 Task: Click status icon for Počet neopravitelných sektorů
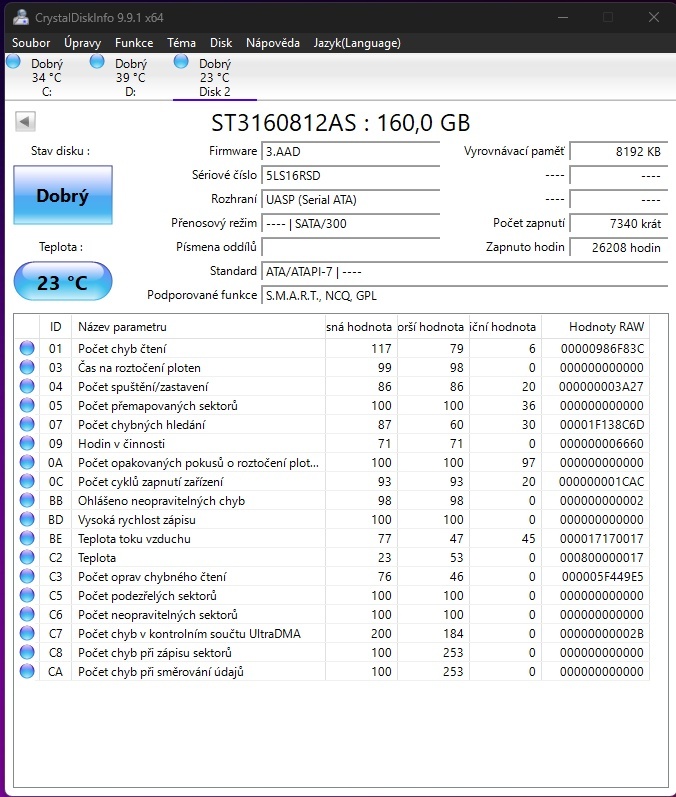pos(27,614)
